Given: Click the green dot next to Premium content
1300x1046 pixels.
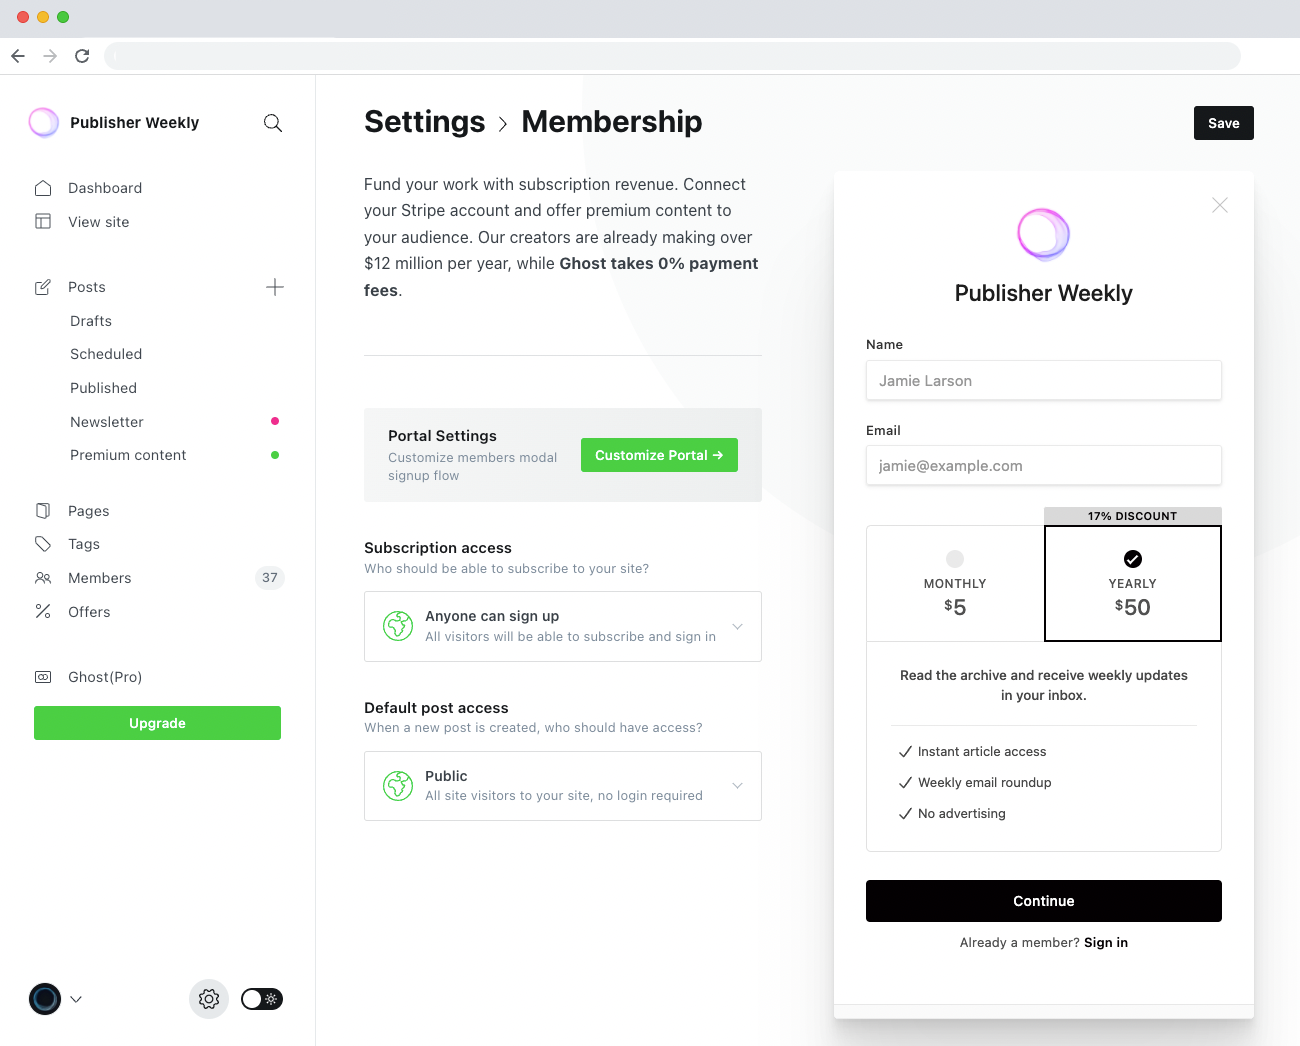Looking at the screenshot, I should tap(275, 455).
